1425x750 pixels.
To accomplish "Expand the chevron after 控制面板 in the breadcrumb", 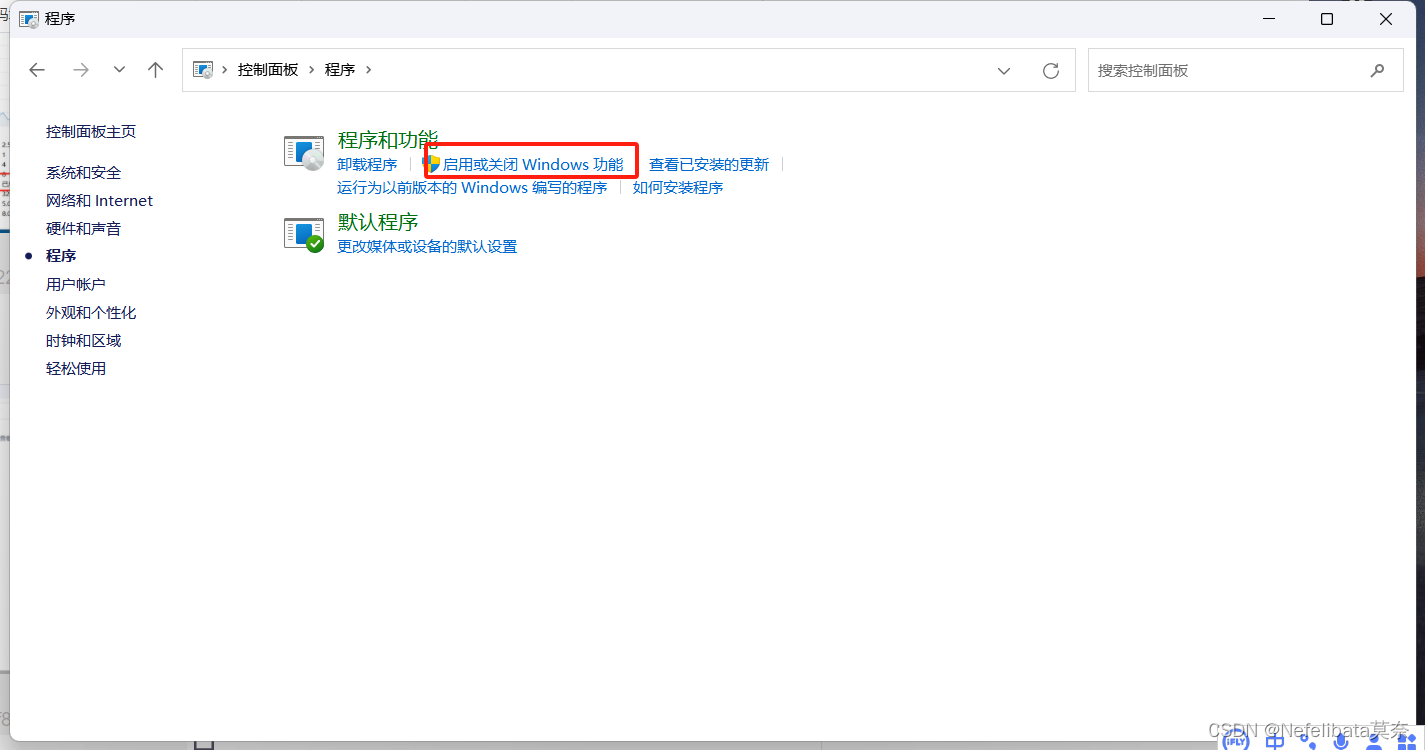I will tap(312, 70).
